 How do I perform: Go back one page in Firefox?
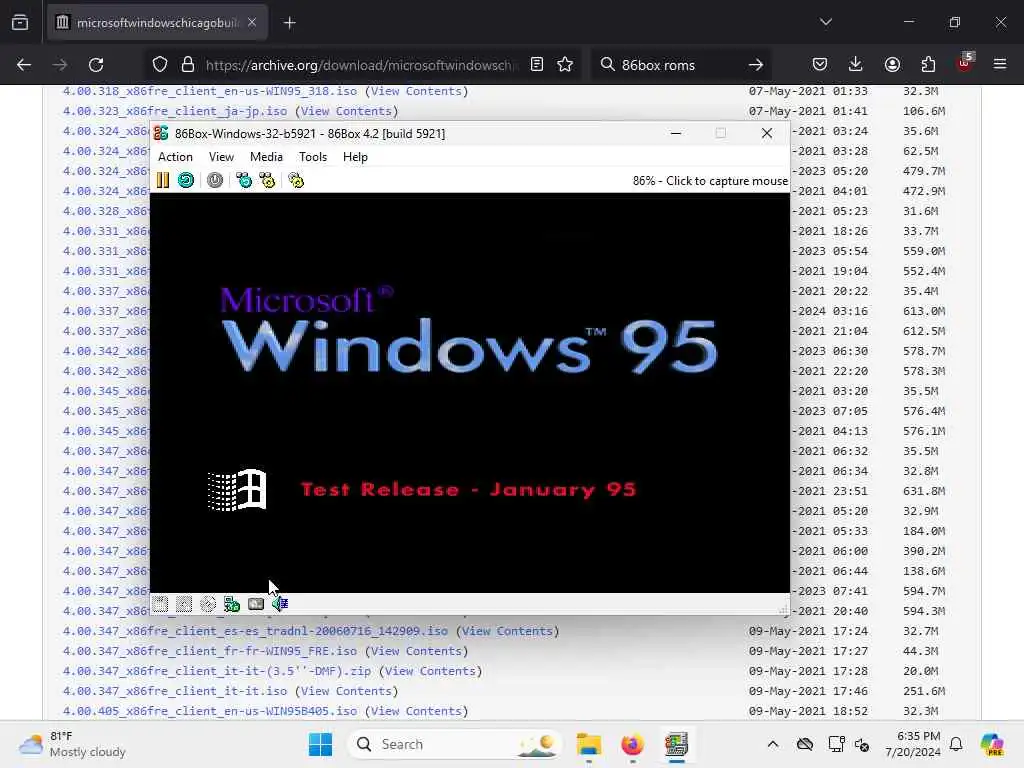point(24,65)
